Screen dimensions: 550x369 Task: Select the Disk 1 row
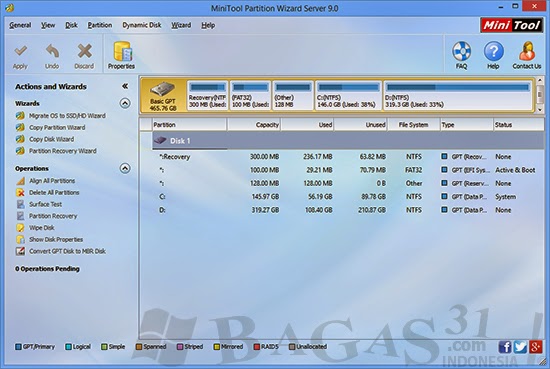point(348,141)
